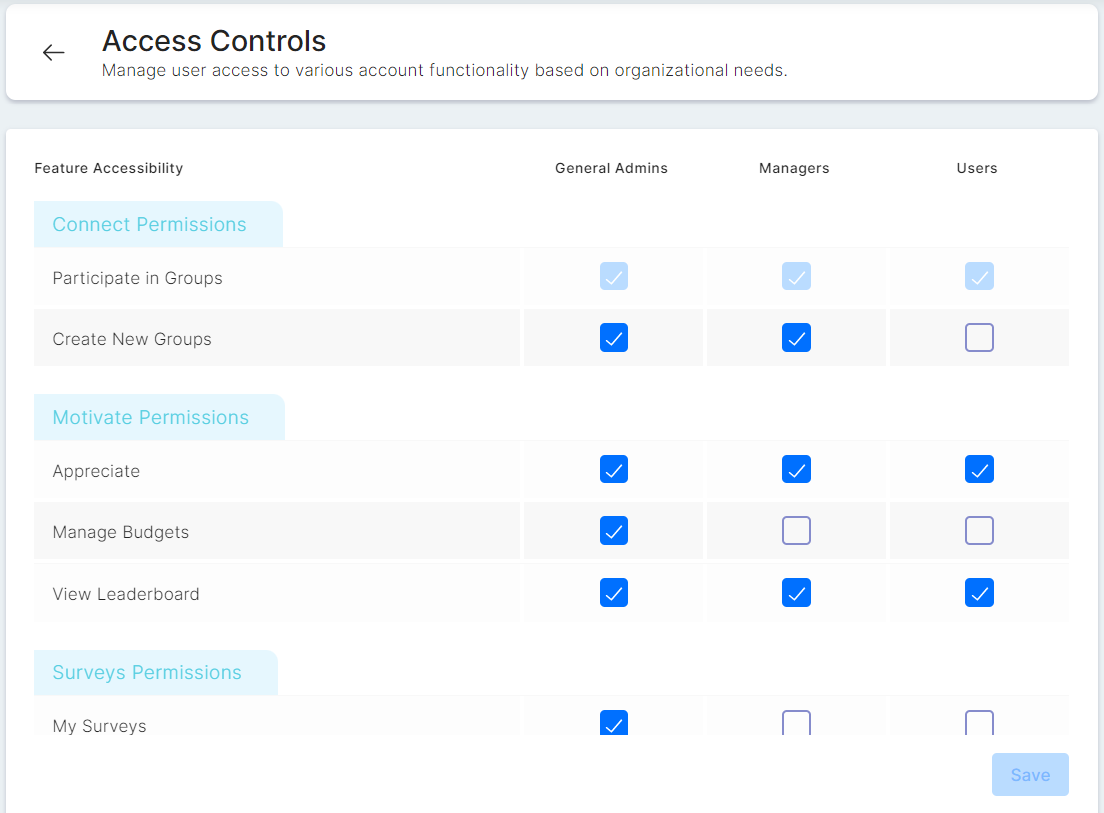Uncheck Appreciate for General Admins

[x=614, y=469]
